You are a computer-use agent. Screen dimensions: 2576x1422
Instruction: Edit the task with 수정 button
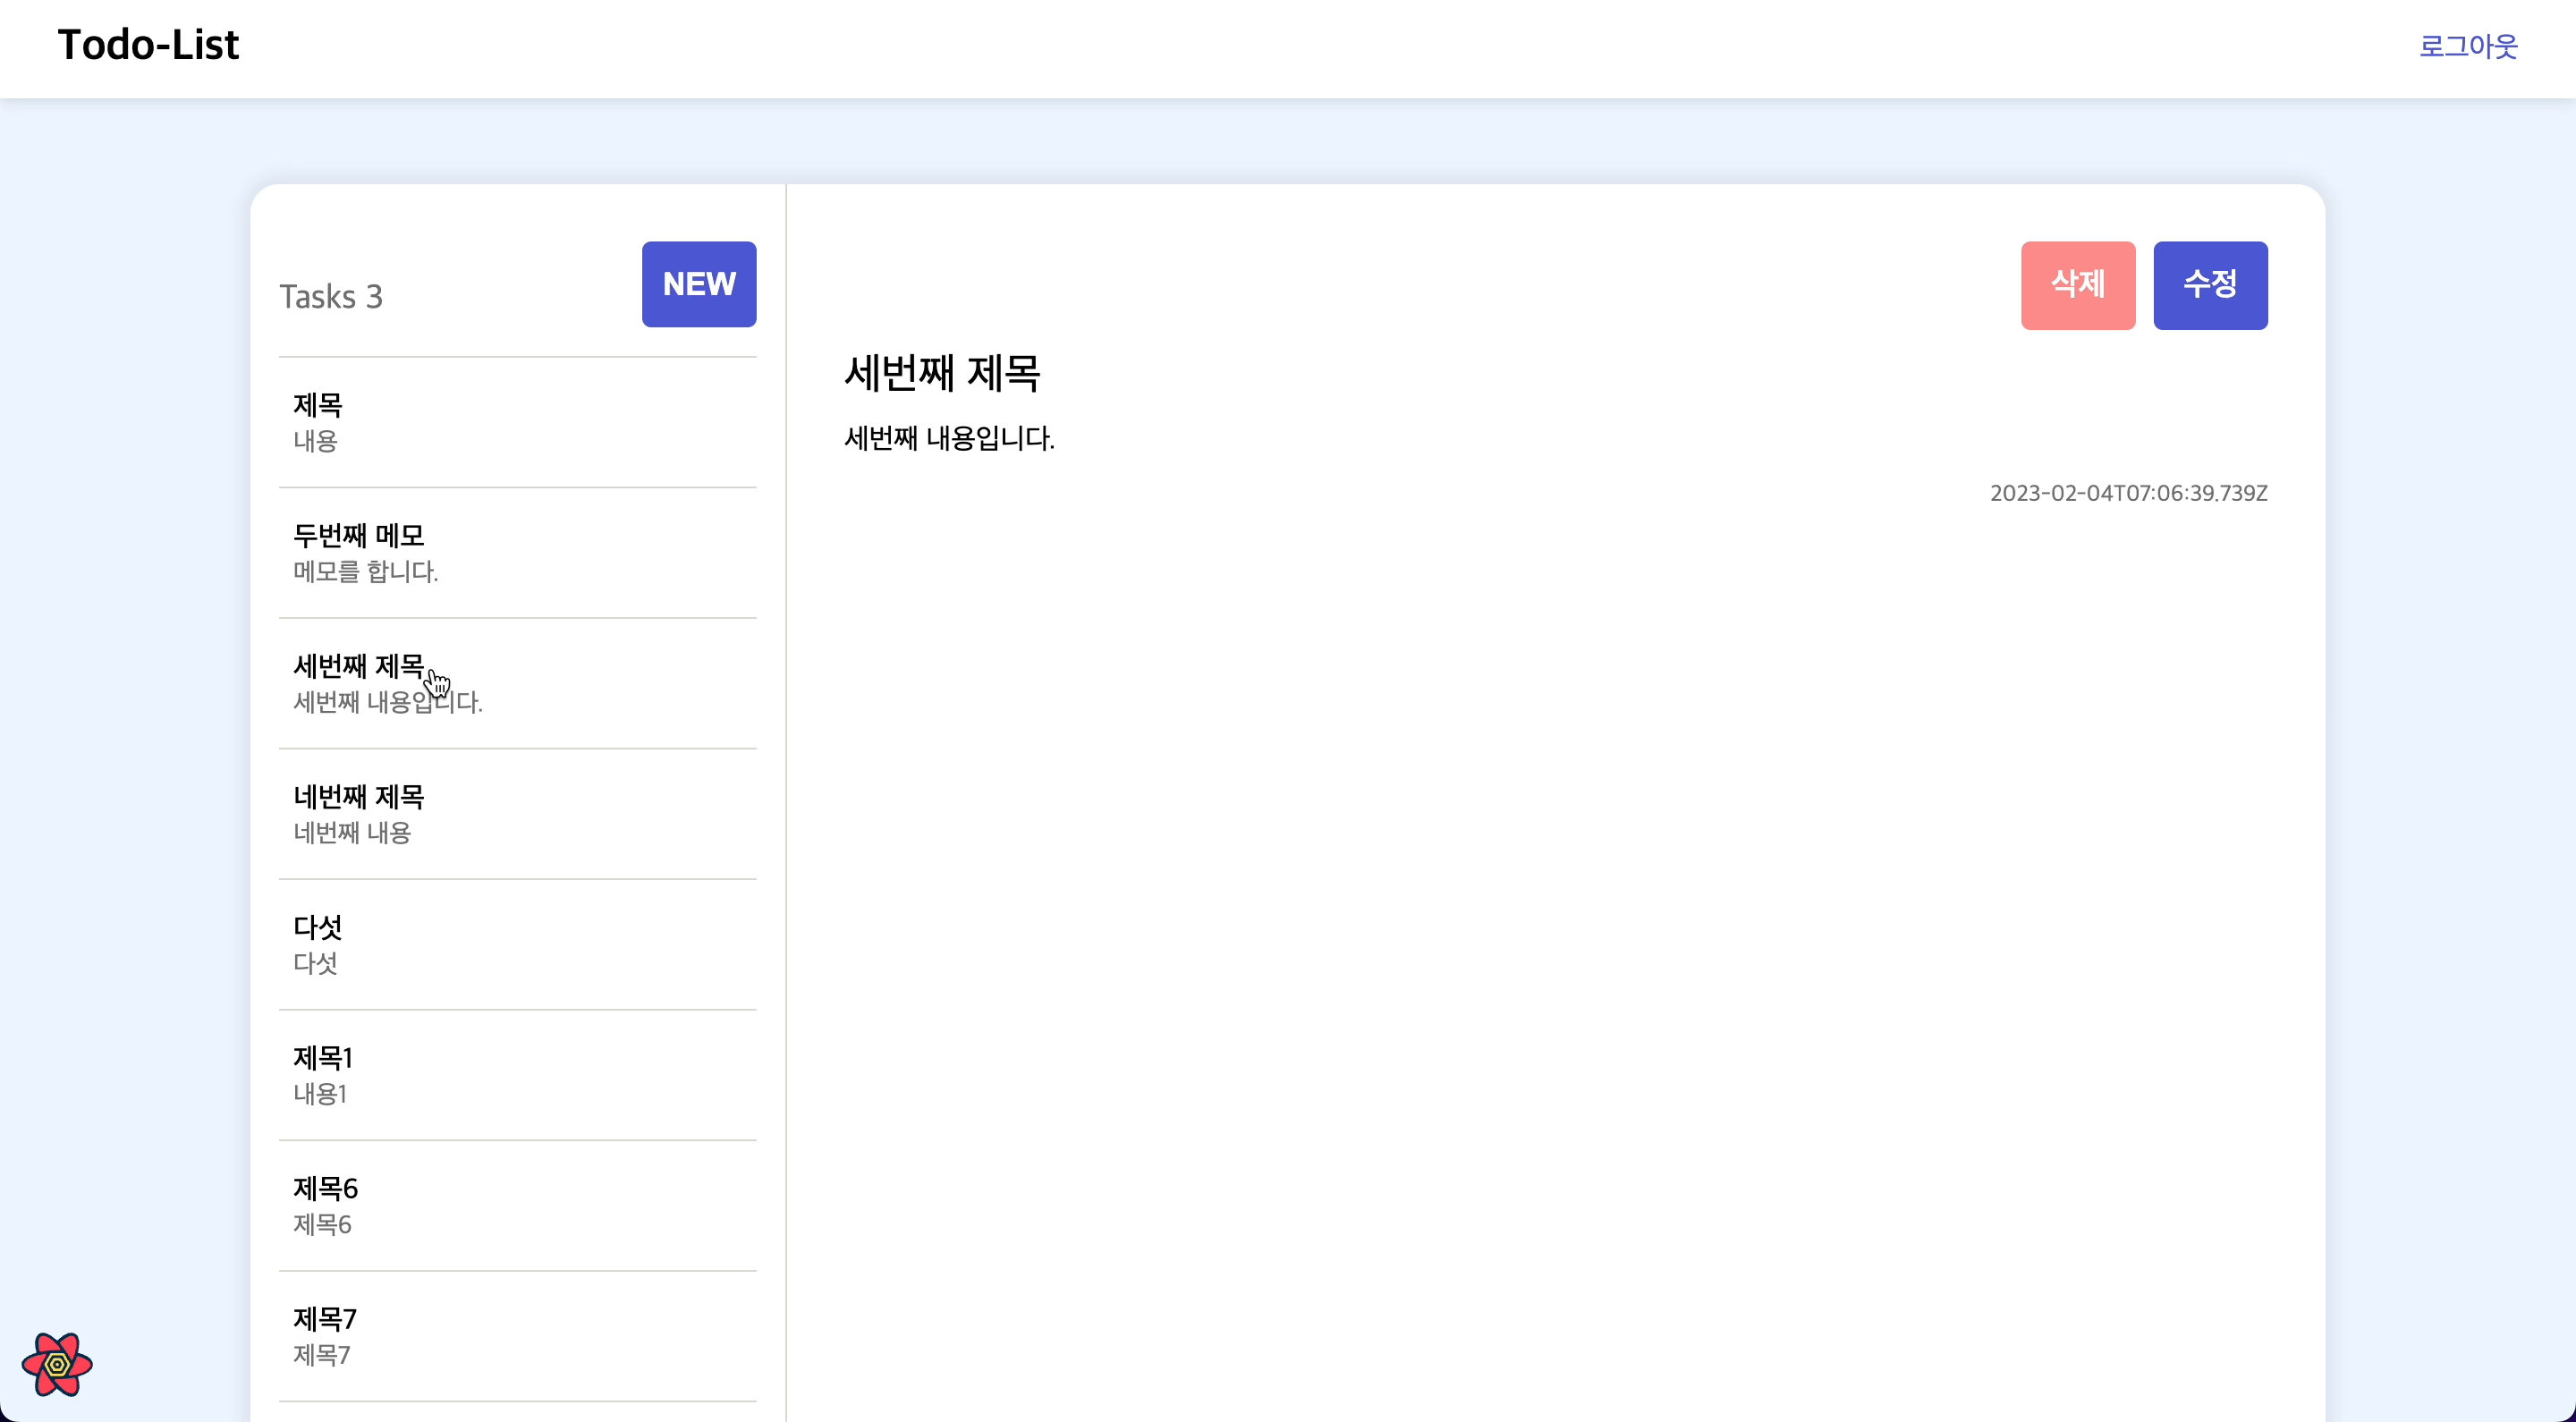pos(2210,285)
